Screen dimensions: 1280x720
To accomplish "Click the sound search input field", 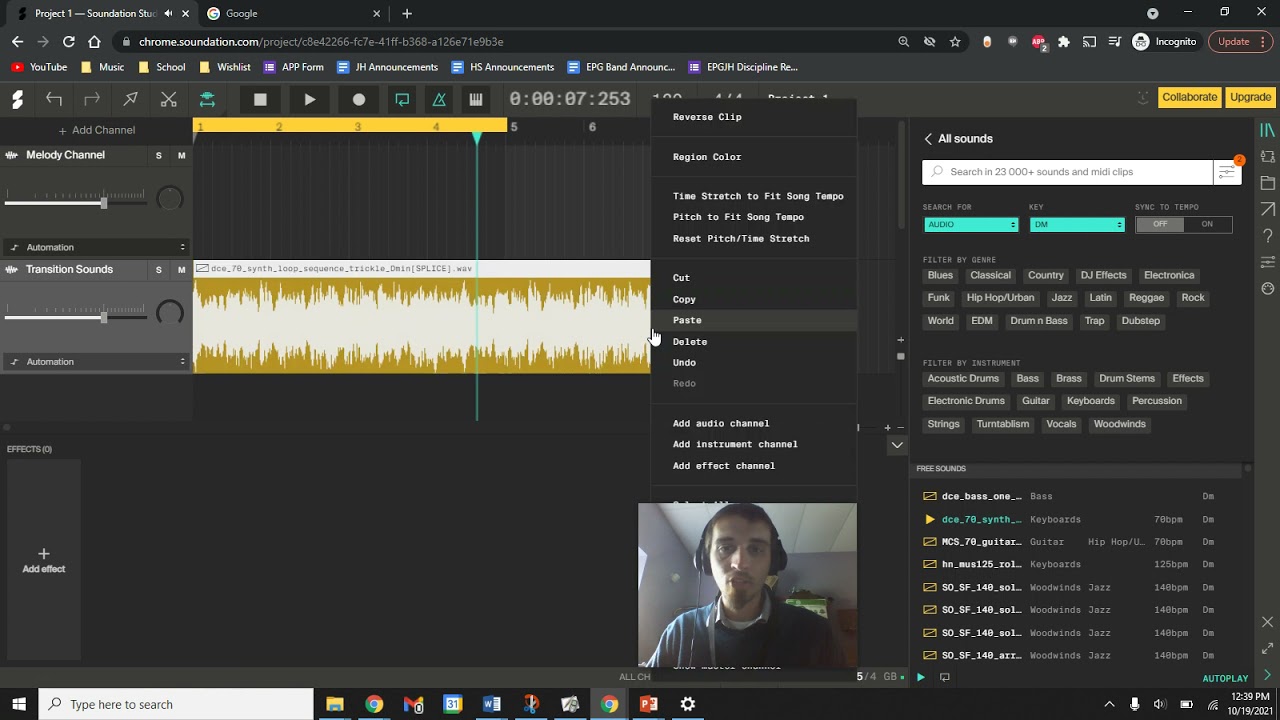I will 1067,172.
